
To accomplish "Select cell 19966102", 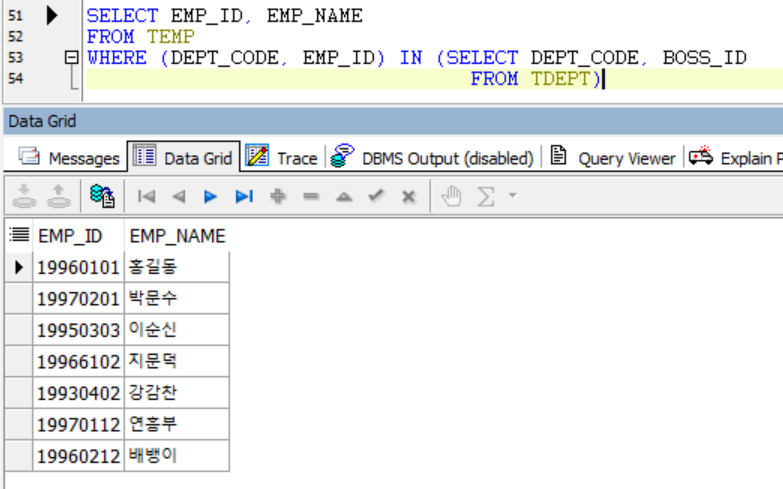I will tap(78, 362).
